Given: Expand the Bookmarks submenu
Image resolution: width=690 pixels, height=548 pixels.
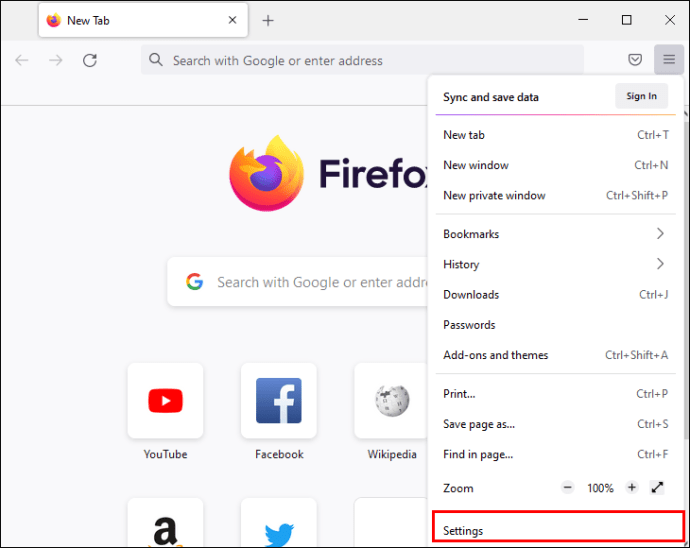Looking at the screenshot, I should [555, 234].
